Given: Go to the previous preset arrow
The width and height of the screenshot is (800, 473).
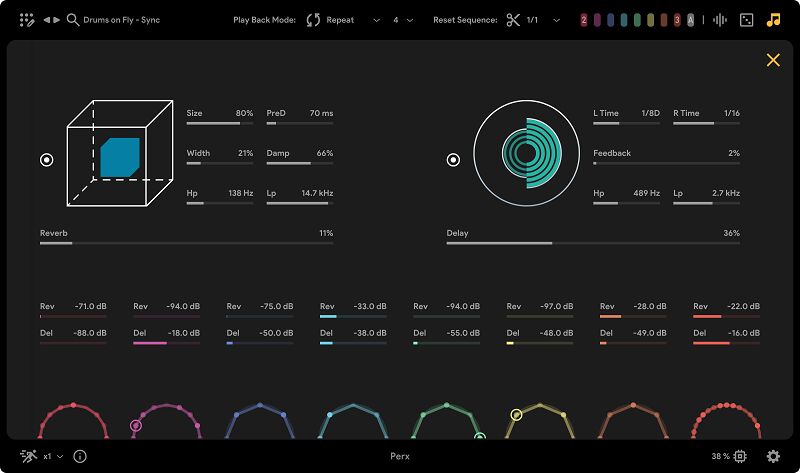Looking at the screenshot, I should click(x=46, y=19).
